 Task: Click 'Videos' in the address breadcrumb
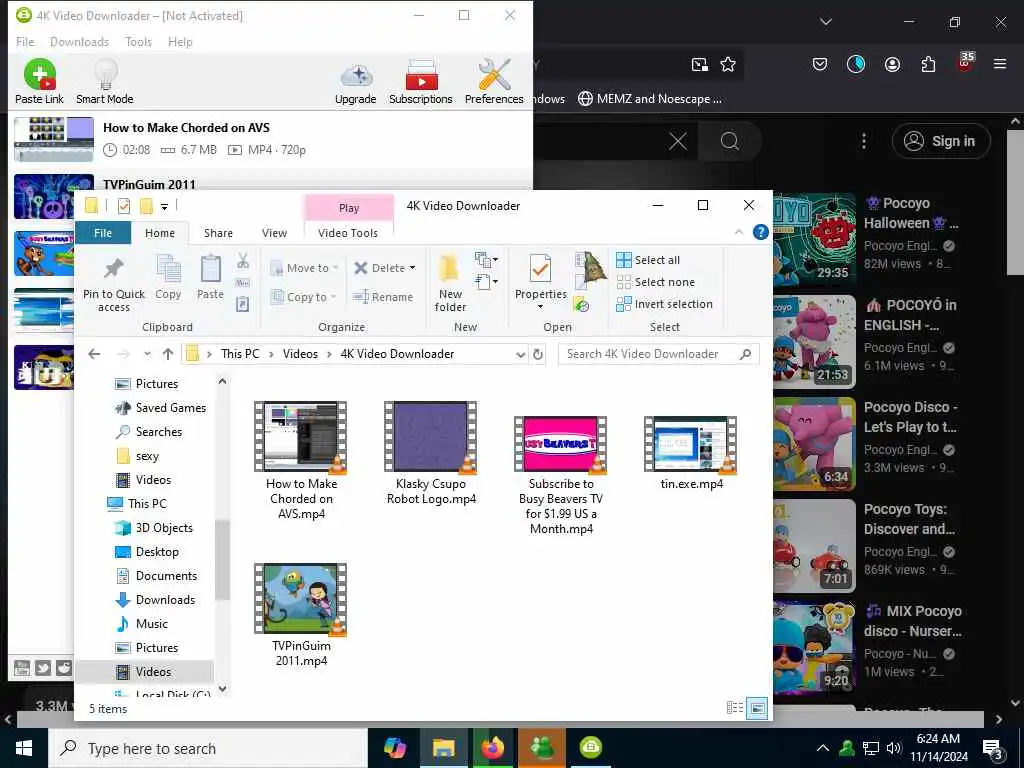[300, 354]
